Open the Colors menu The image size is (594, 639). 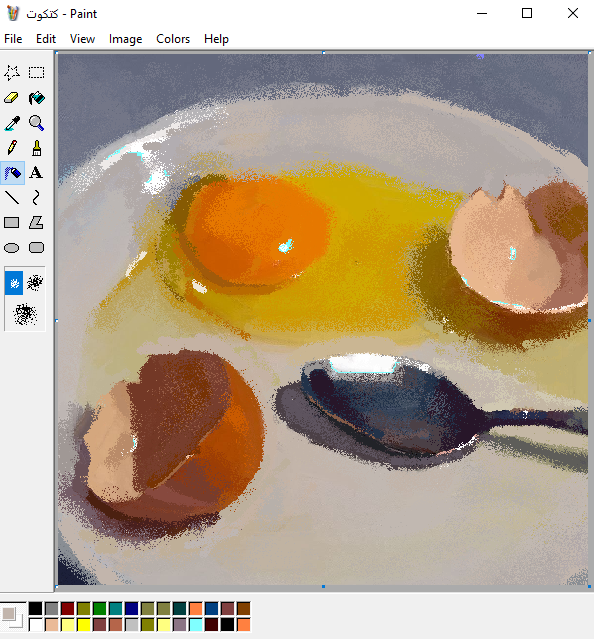pos(173,39)
